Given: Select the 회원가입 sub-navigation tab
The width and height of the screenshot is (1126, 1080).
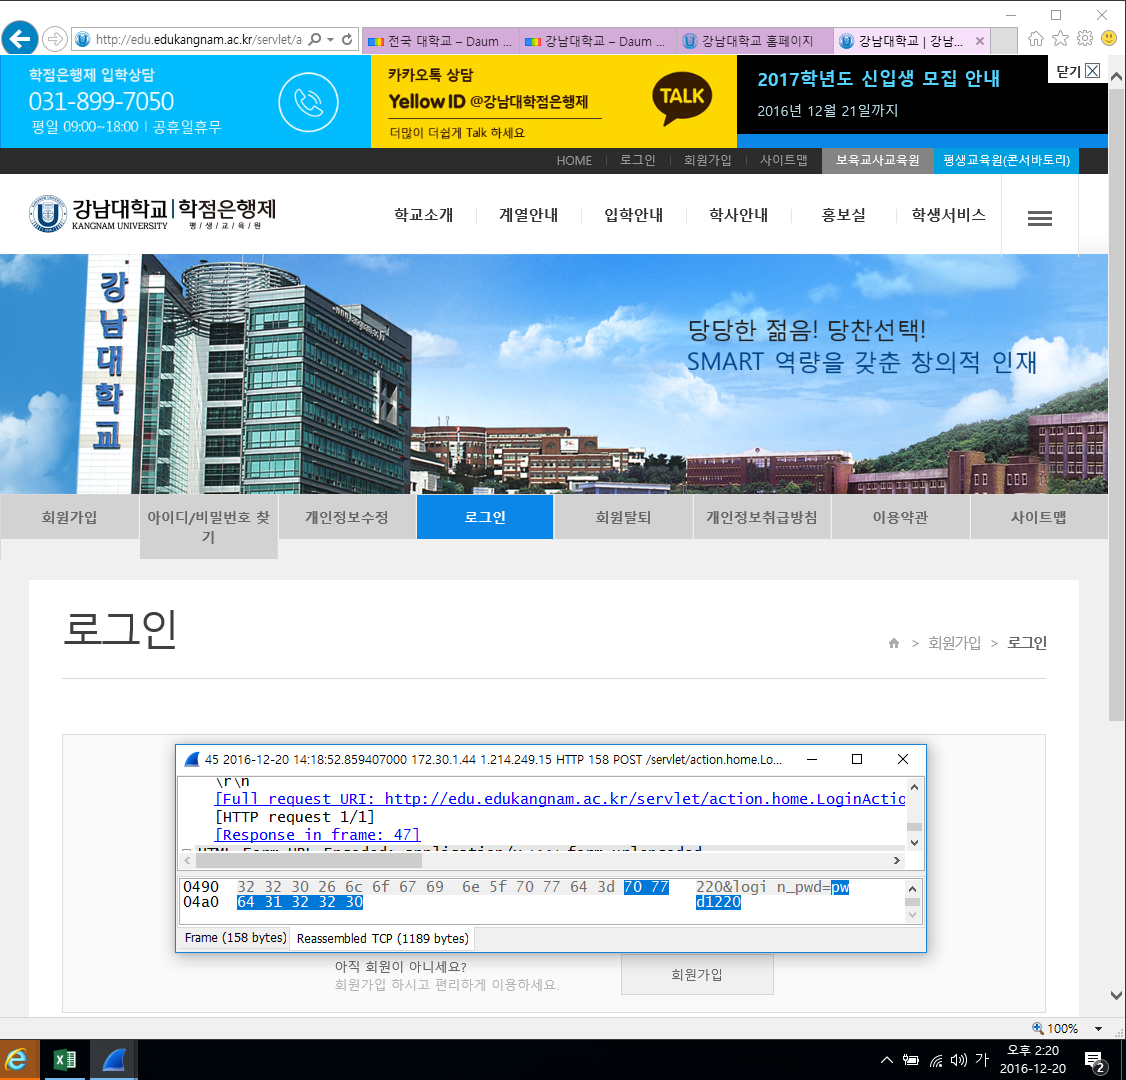Looking at the screenshot, I should [x=69, y=517].
